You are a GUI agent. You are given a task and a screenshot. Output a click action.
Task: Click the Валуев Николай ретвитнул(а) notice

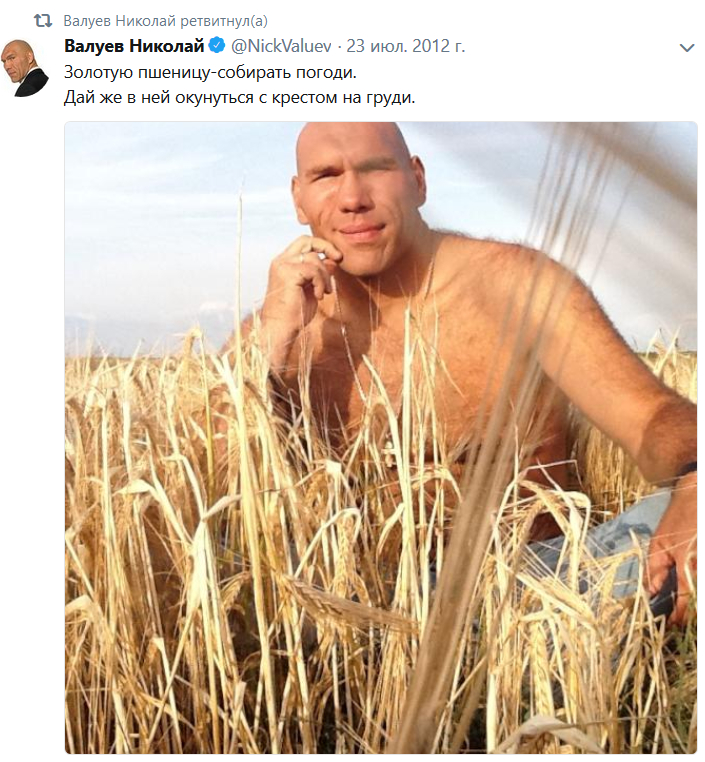pyautogui.click(x=166, y=21)
